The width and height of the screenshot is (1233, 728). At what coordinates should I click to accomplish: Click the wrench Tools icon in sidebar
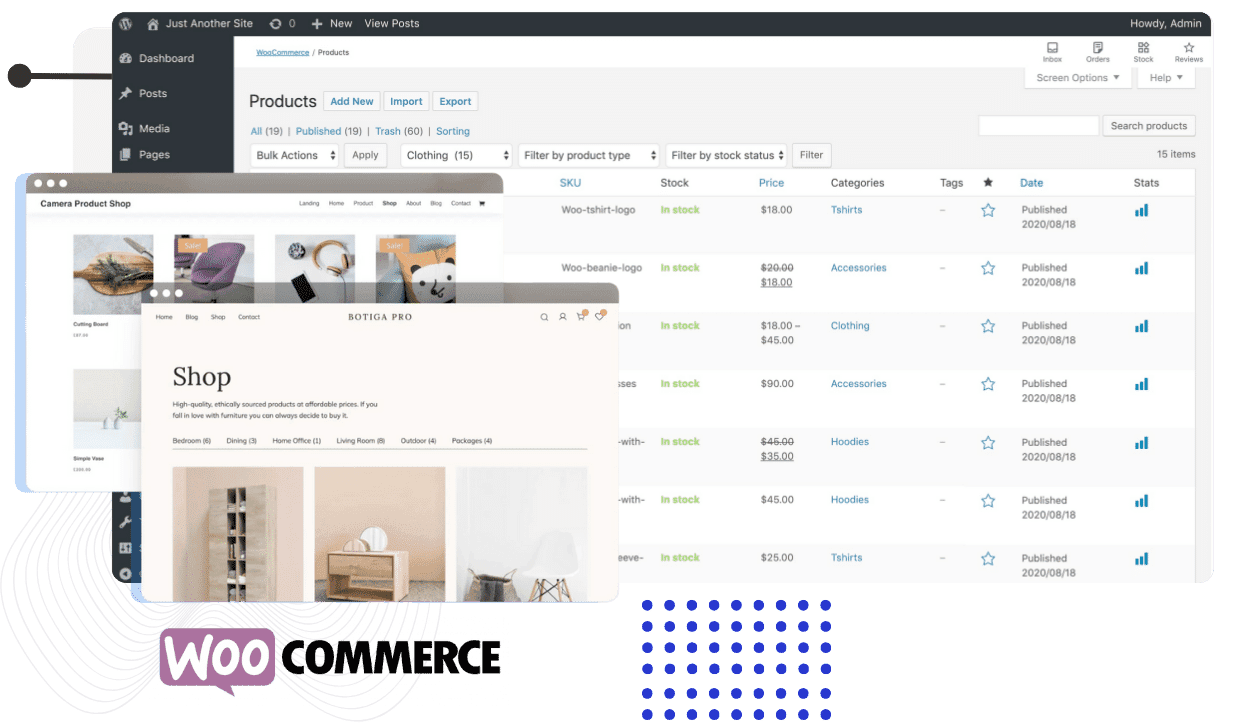pos(126,522)
